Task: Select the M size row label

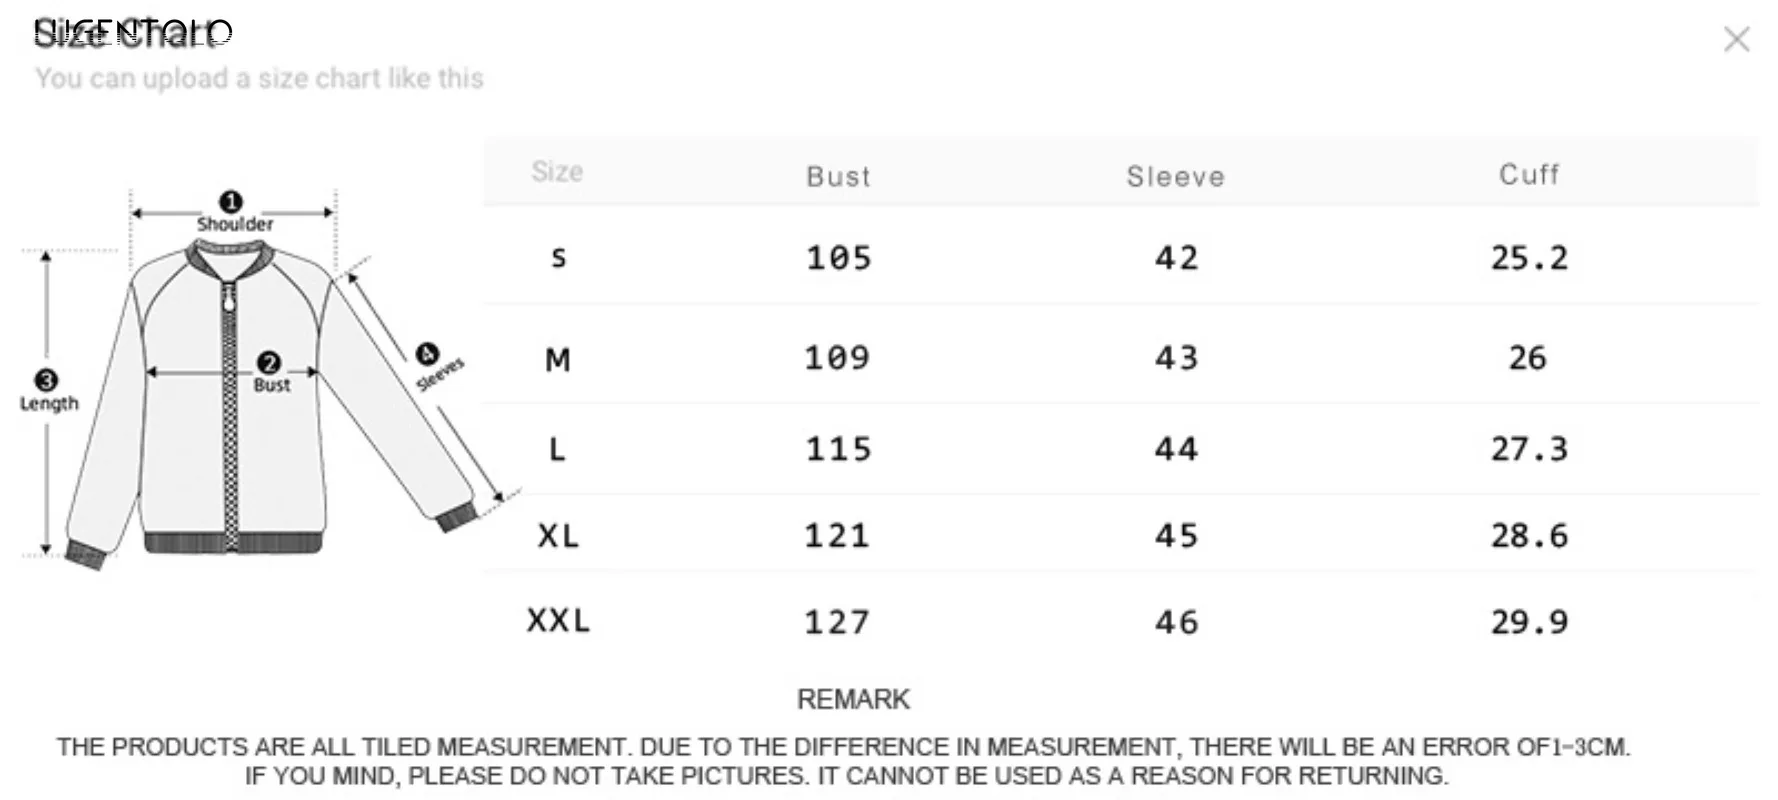Action: (x=558, y=359)
